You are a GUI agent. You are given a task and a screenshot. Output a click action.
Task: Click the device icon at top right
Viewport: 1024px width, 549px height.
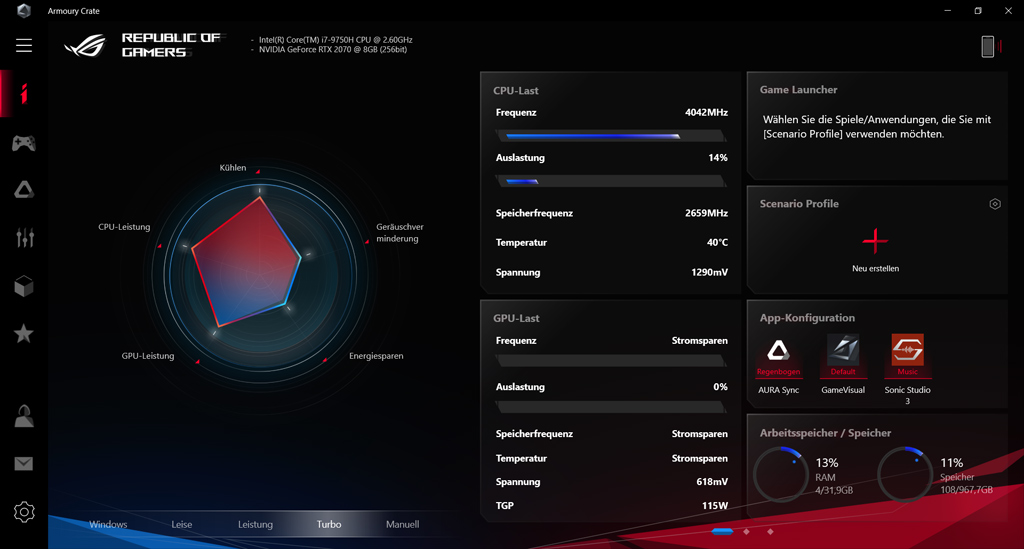coord(987,46)
